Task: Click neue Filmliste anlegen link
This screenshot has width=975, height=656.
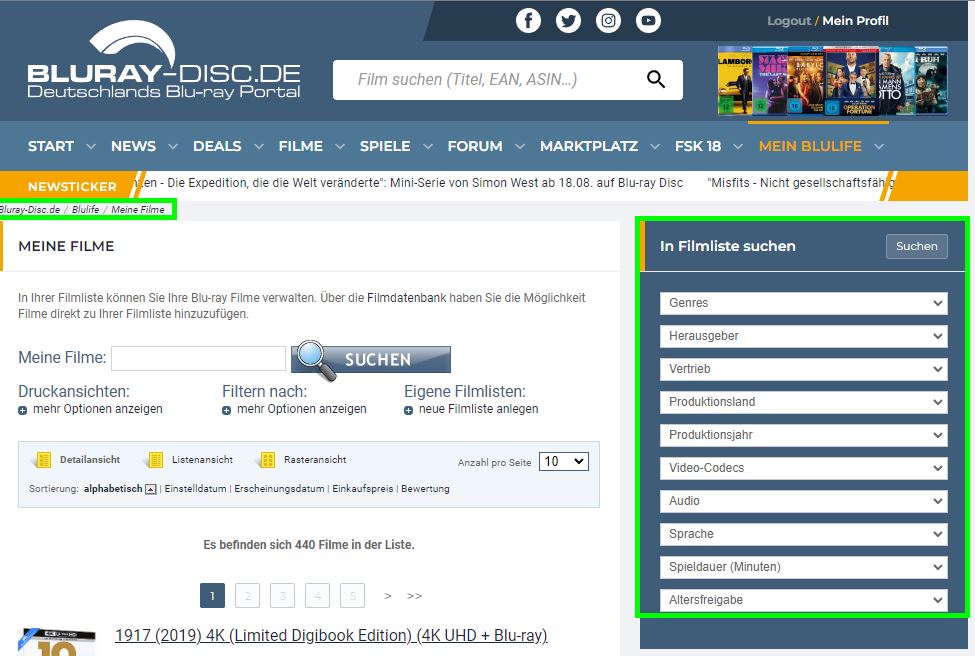Action: click(478, 409)
